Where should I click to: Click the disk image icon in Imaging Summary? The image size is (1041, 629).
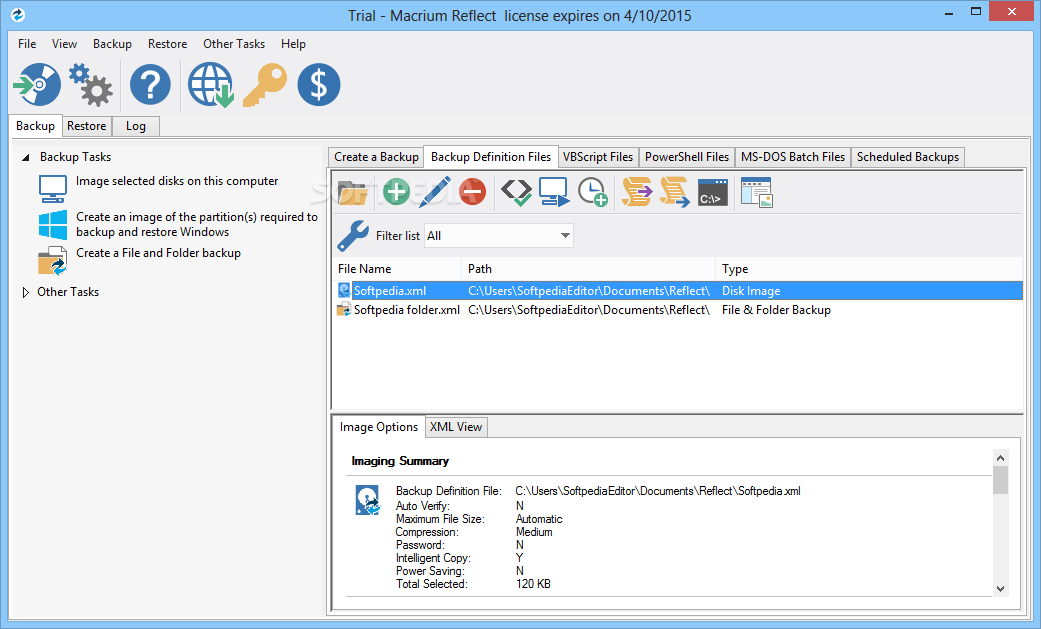click(x=367, y=500)
